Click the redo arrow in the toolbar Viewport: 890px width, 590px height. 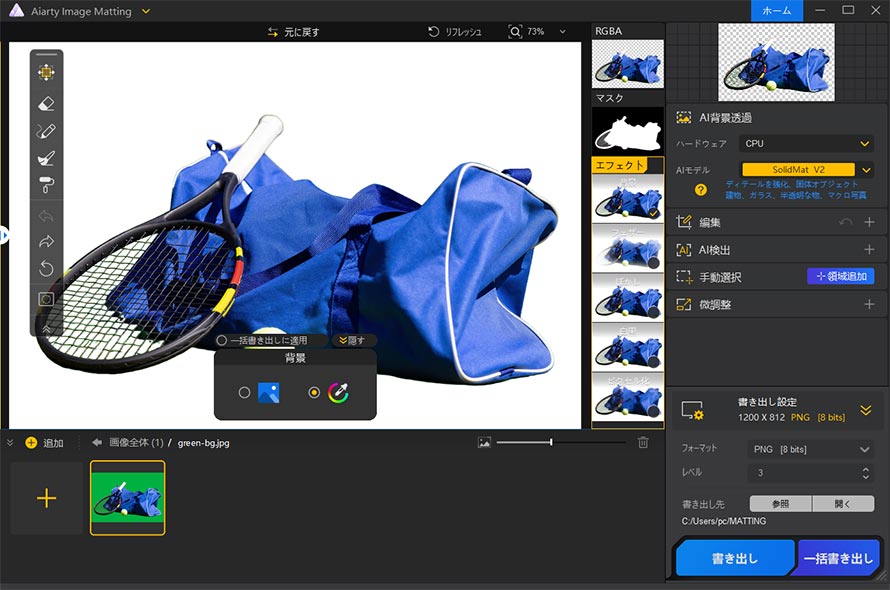point(46,241)
